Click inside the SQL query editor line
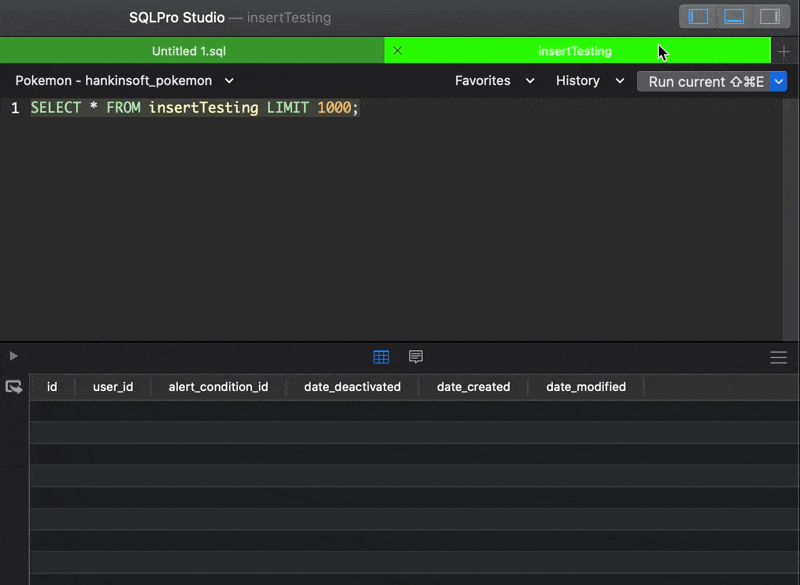Viewport: 800px width, 585px height. 195,108
